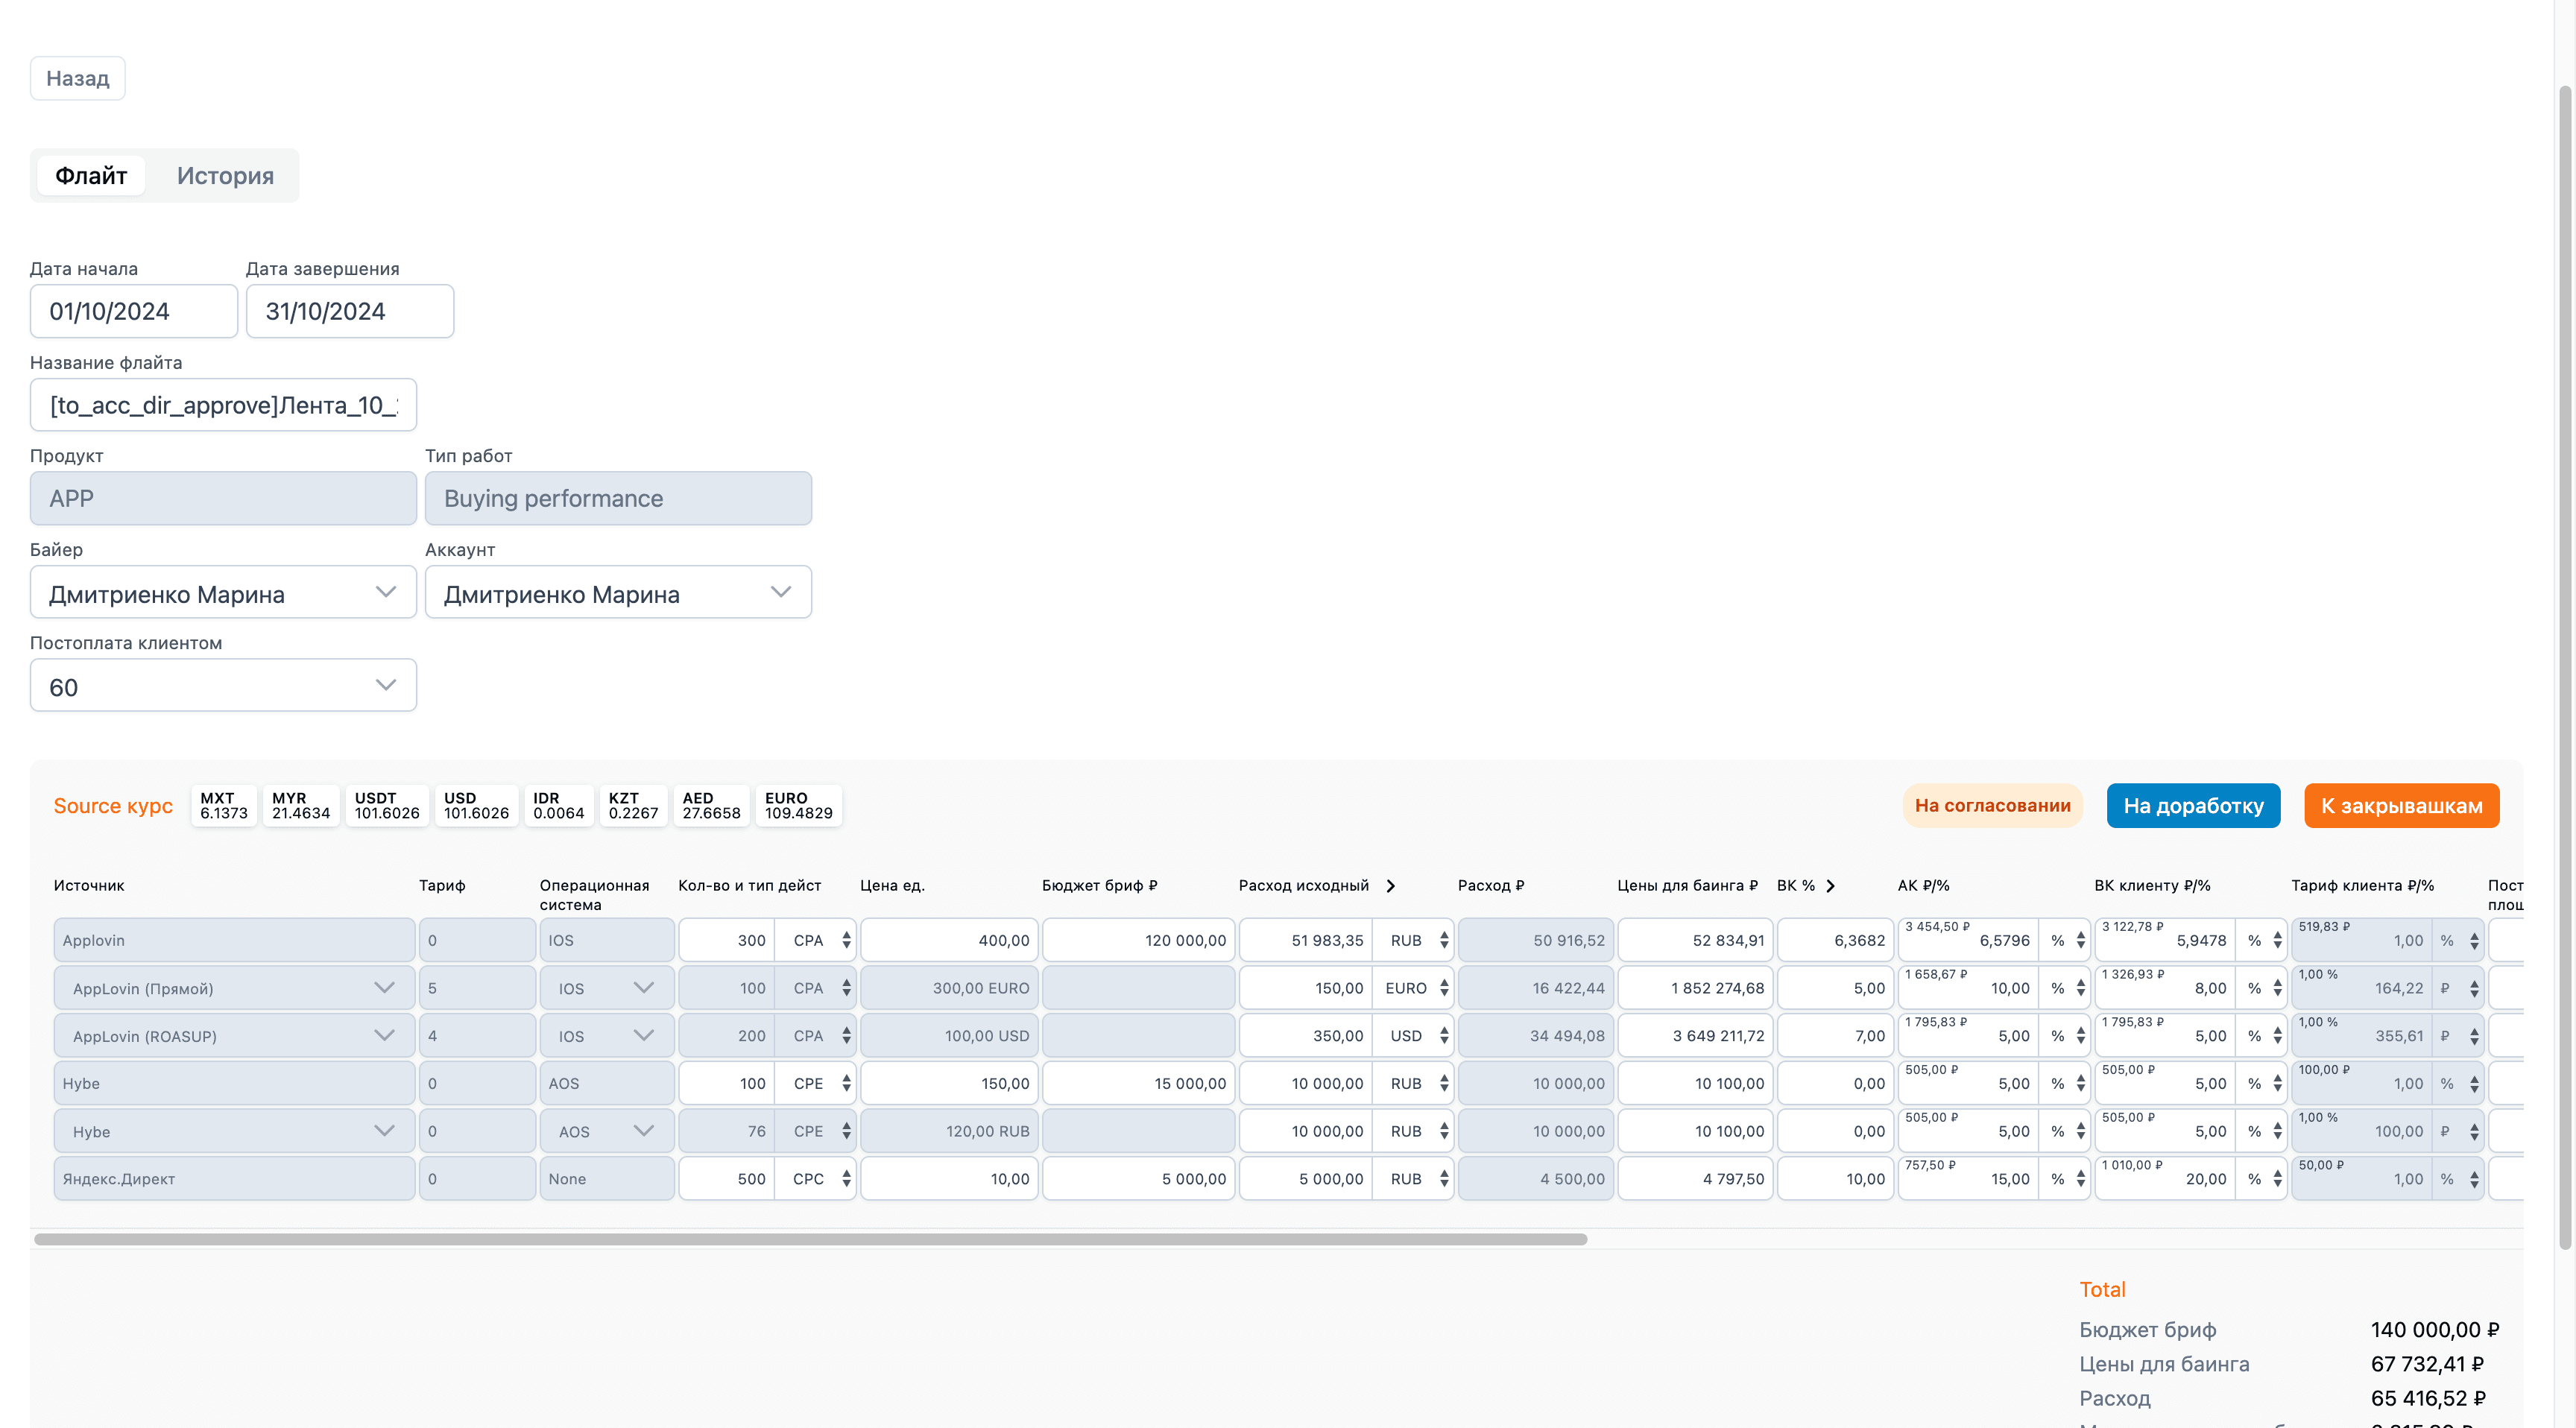Image resolution: width=2576 pixels, height=1428 pixels.
Task: Click the Total Бюджет бриф amount 140 000,00 ₽
Action: (x=2434, y=1330)
